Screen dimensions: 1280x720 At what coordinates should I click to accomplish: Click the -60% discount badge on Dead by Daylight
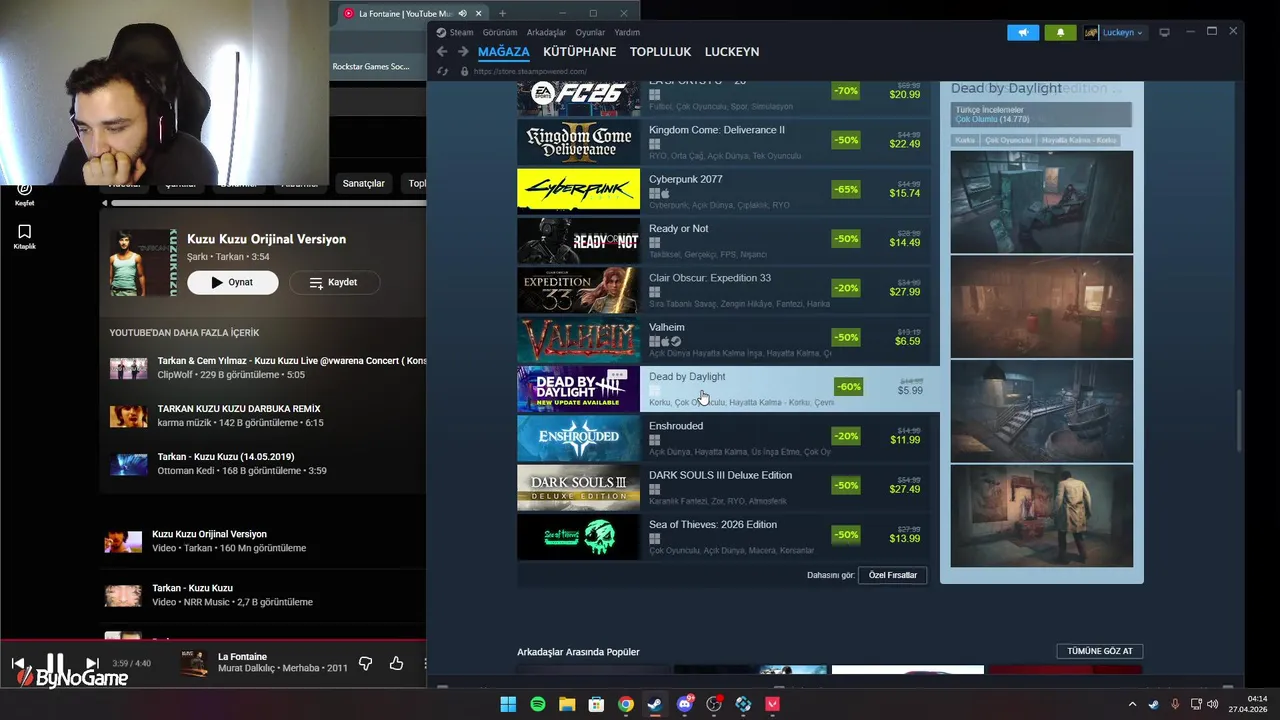848,387
